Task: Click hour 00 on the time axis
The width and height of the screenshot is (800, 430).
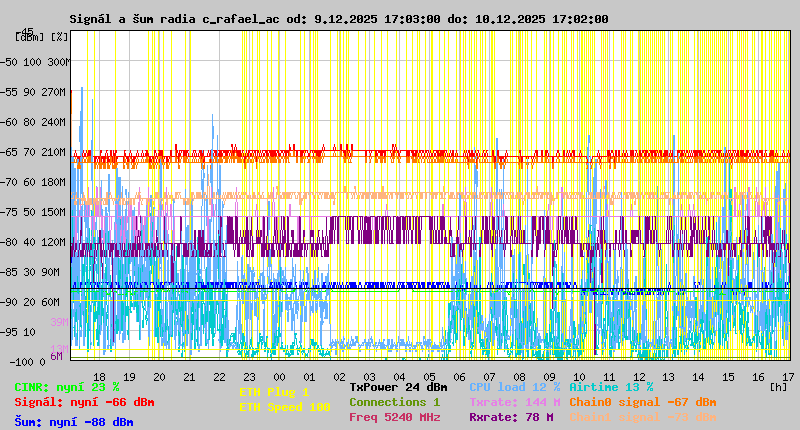Action: [x=279, y=376]
